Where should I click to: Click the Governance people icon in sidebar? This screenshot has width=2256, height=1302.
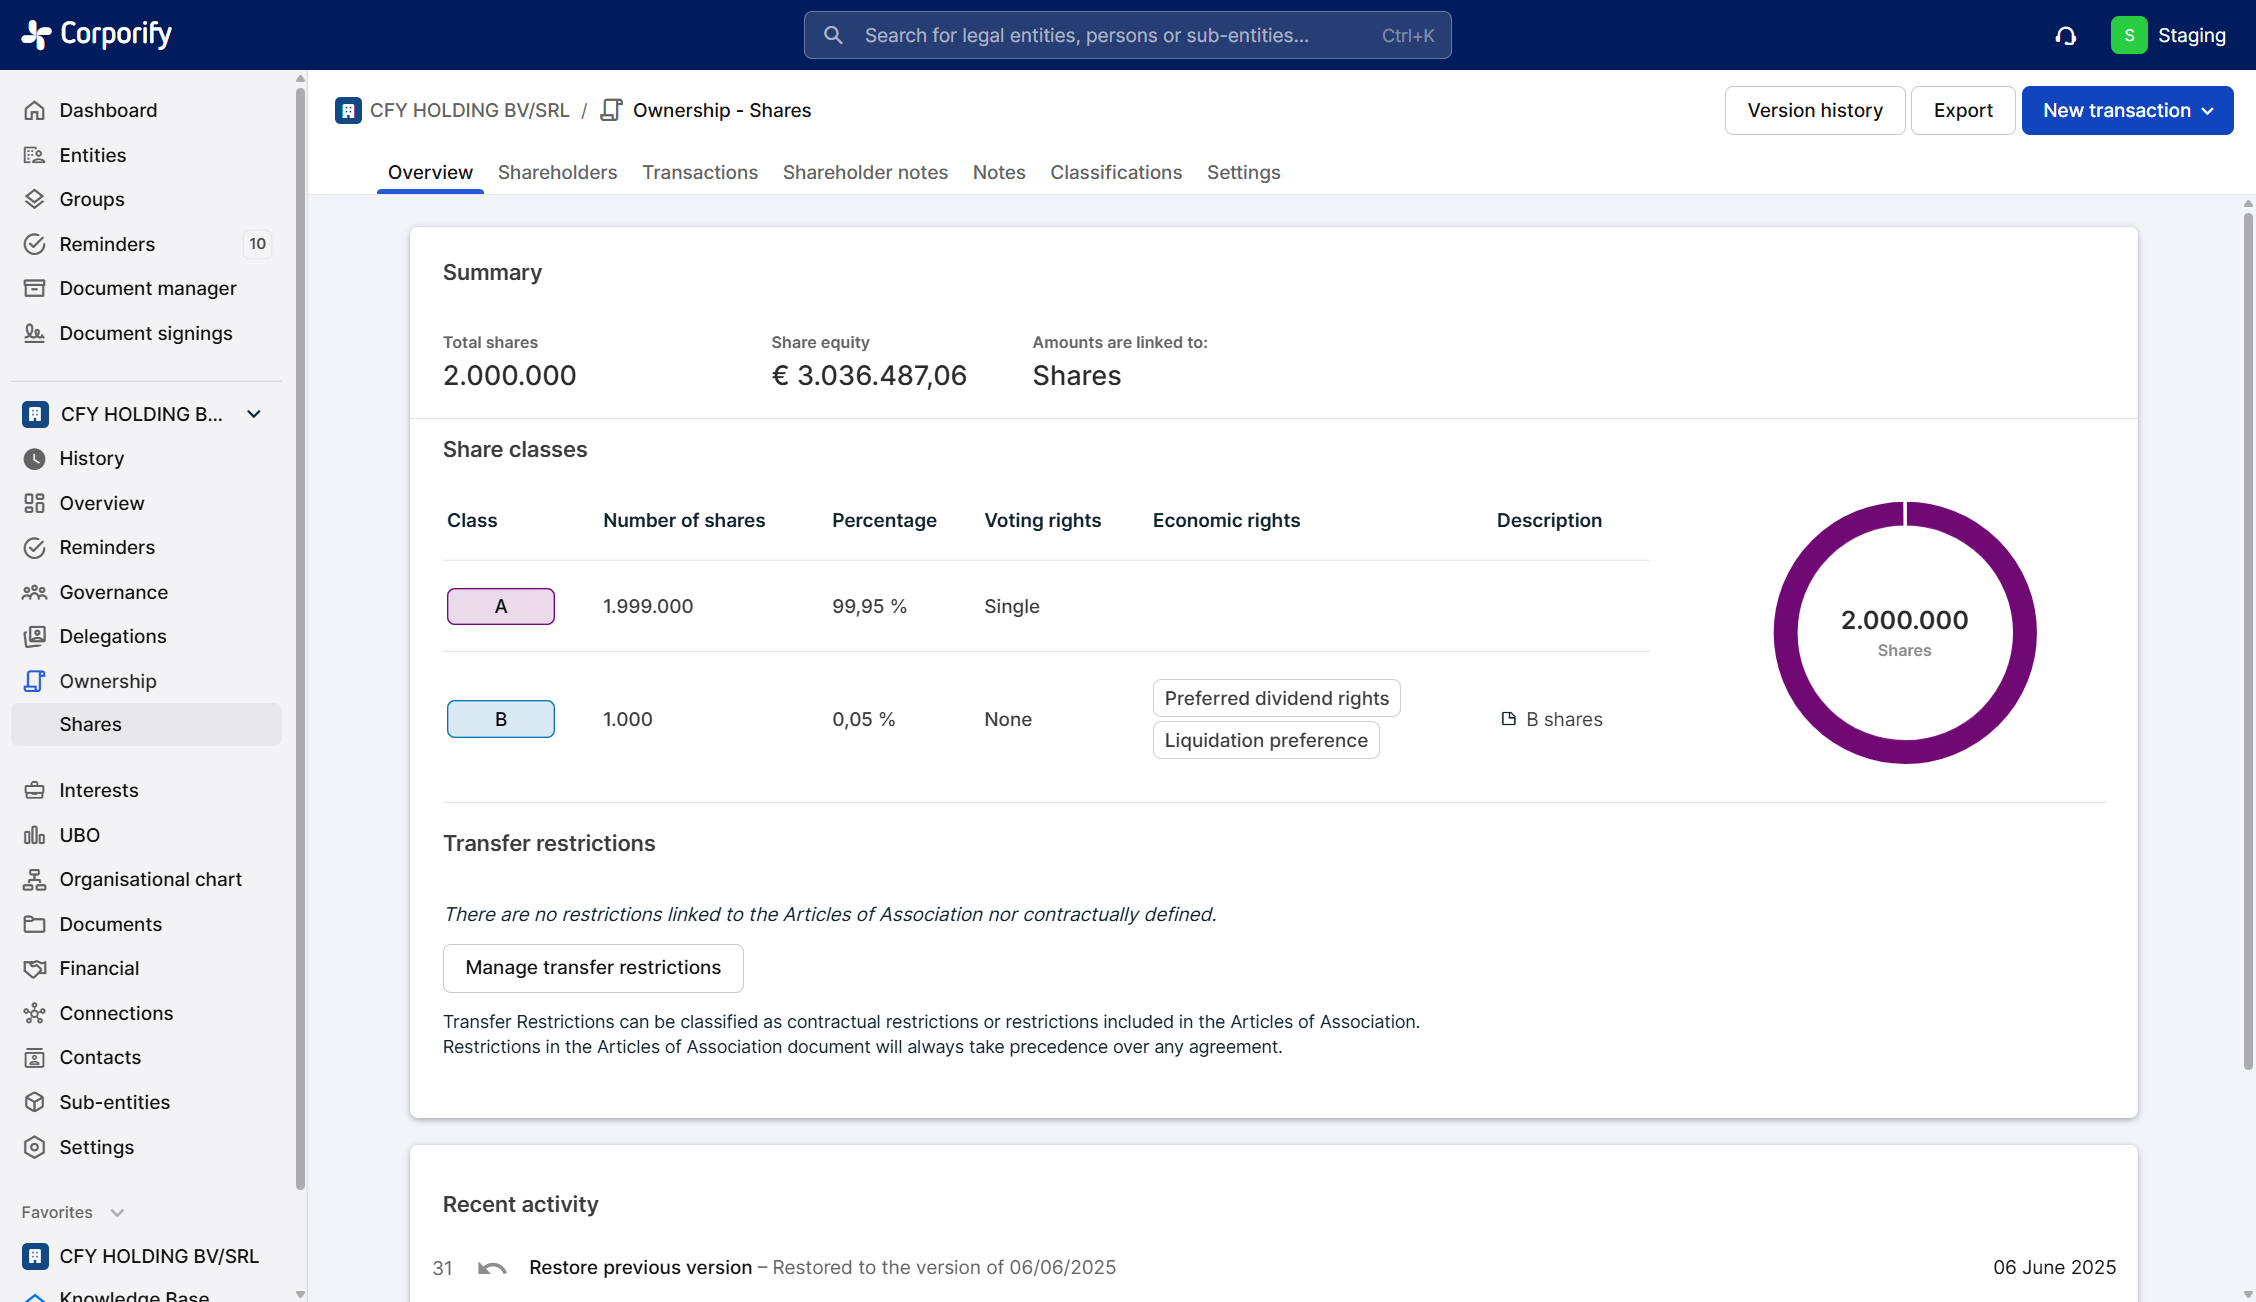(x=34, y=592)
